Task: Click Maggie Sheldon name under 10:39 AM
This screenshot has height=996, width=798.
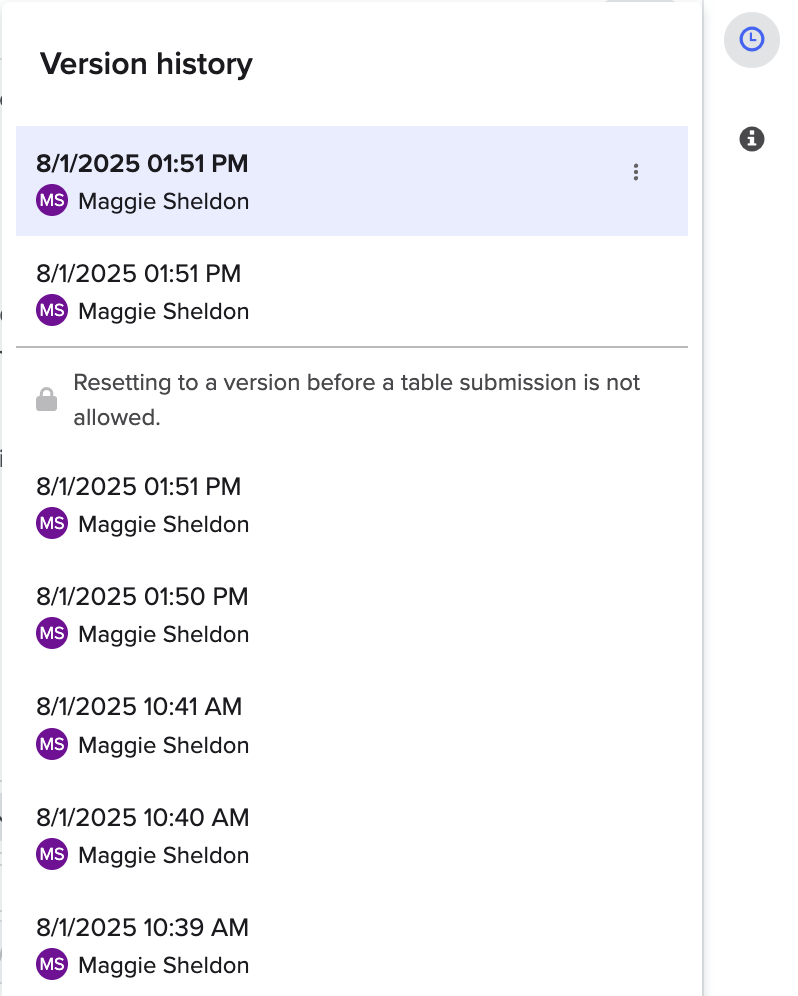Action: click(x=163, y=965)
